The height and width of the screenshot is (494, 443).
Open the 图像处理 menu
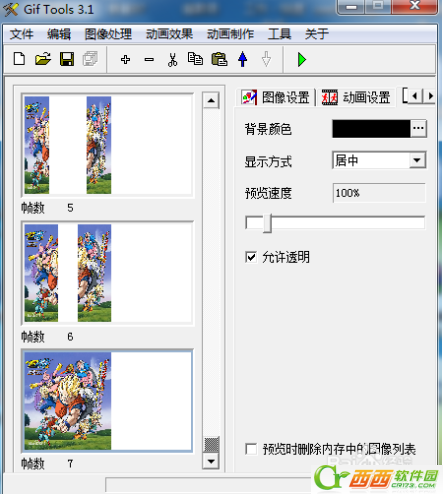(x=108, y=34)
